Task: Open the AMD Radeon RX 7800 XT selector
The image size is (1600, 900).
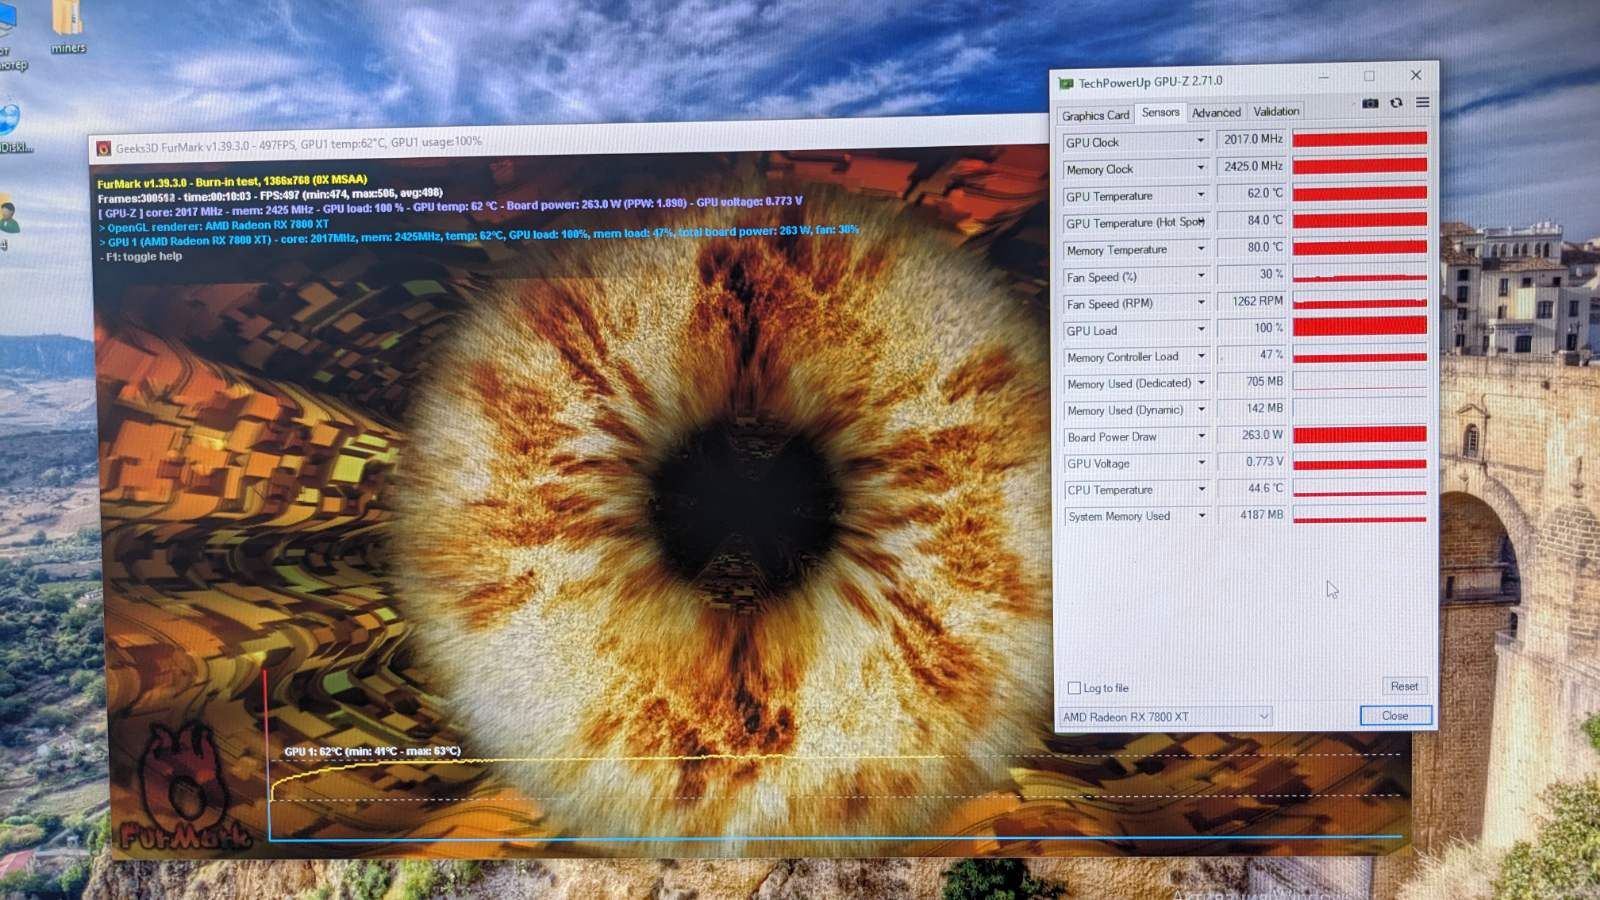Action: 1165,716
